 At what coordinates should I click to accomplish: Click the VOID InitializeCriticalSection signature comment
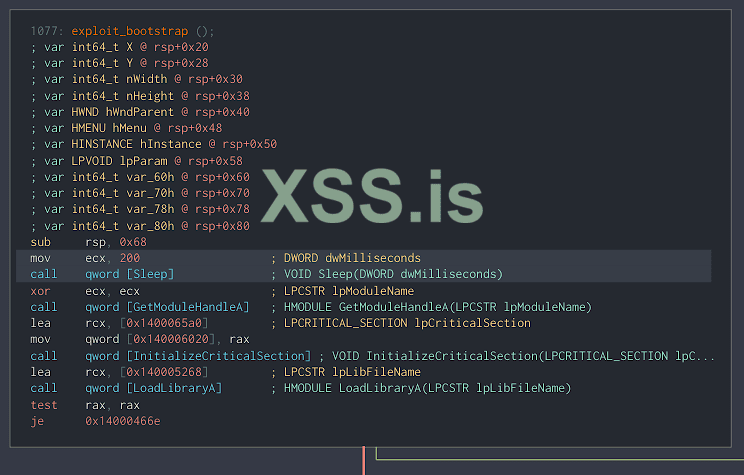click(x=523, y=356)
